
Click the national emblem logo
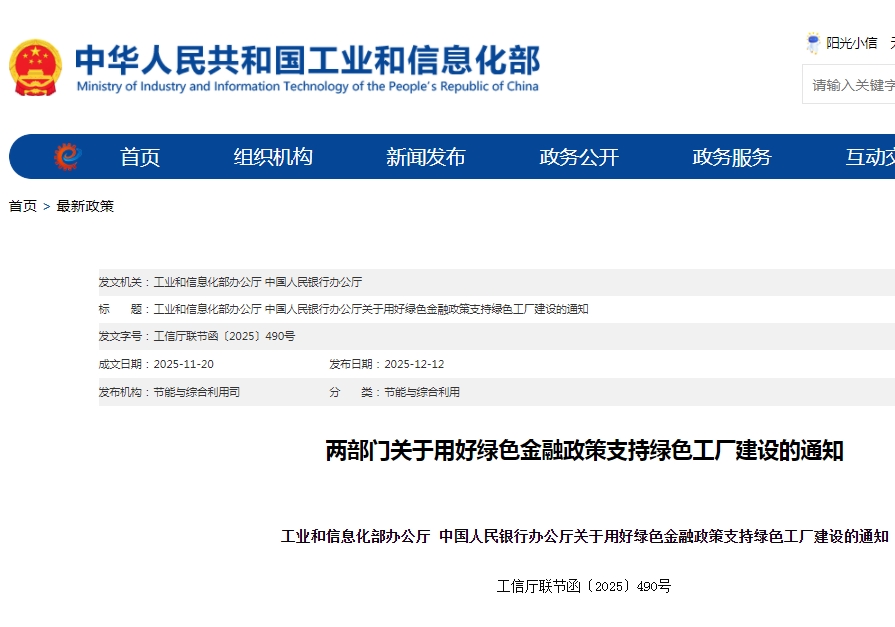35,68
